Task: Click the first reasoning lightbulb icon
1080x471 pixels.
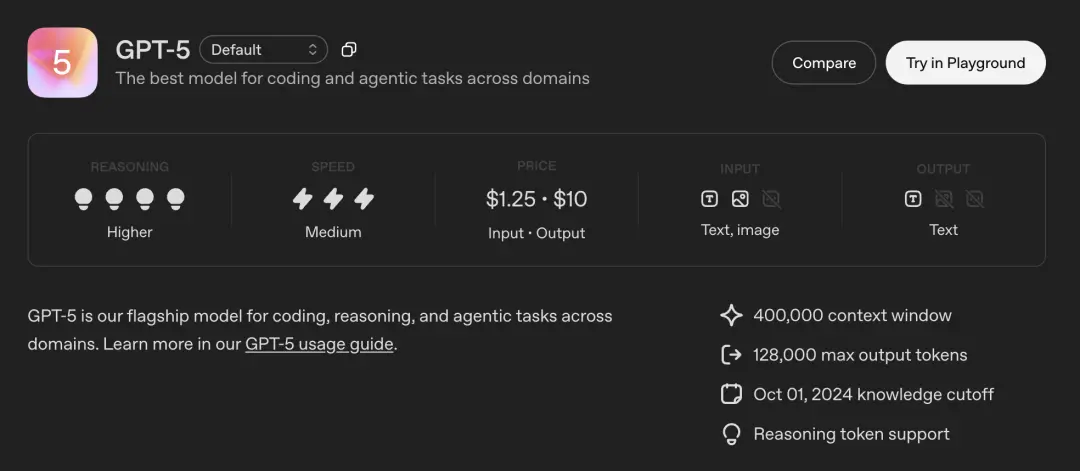Action: point(83,200)
